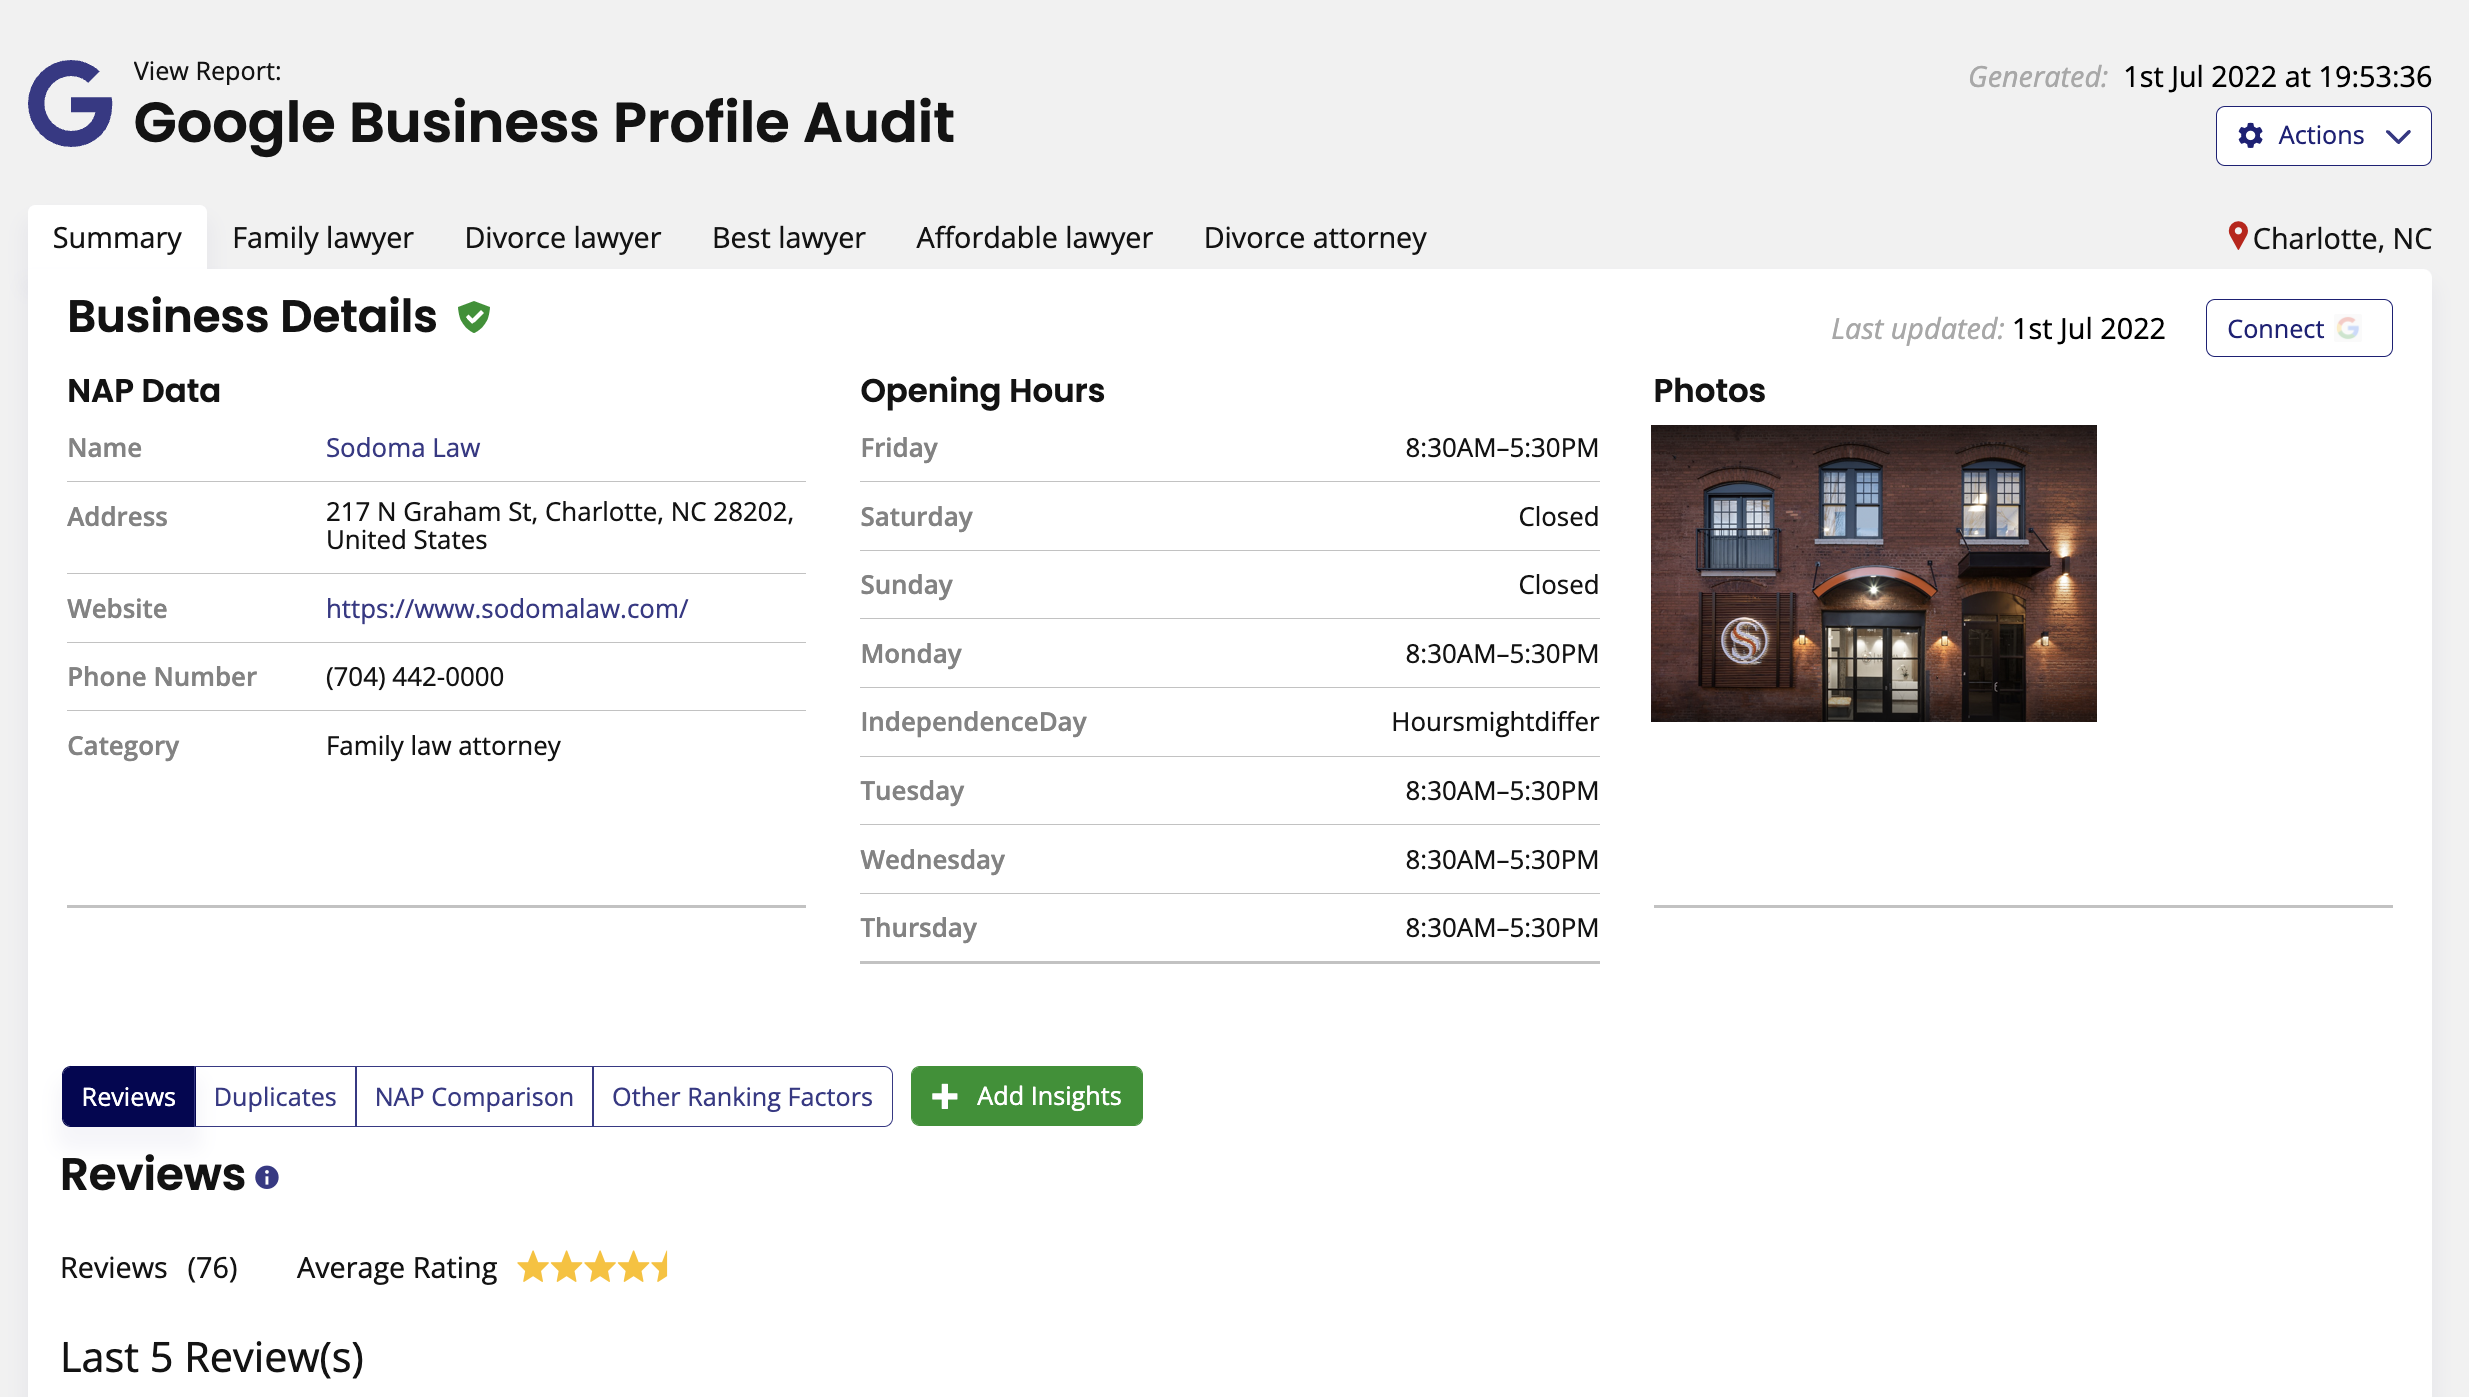Open the Summary tab

coord(117,238)
